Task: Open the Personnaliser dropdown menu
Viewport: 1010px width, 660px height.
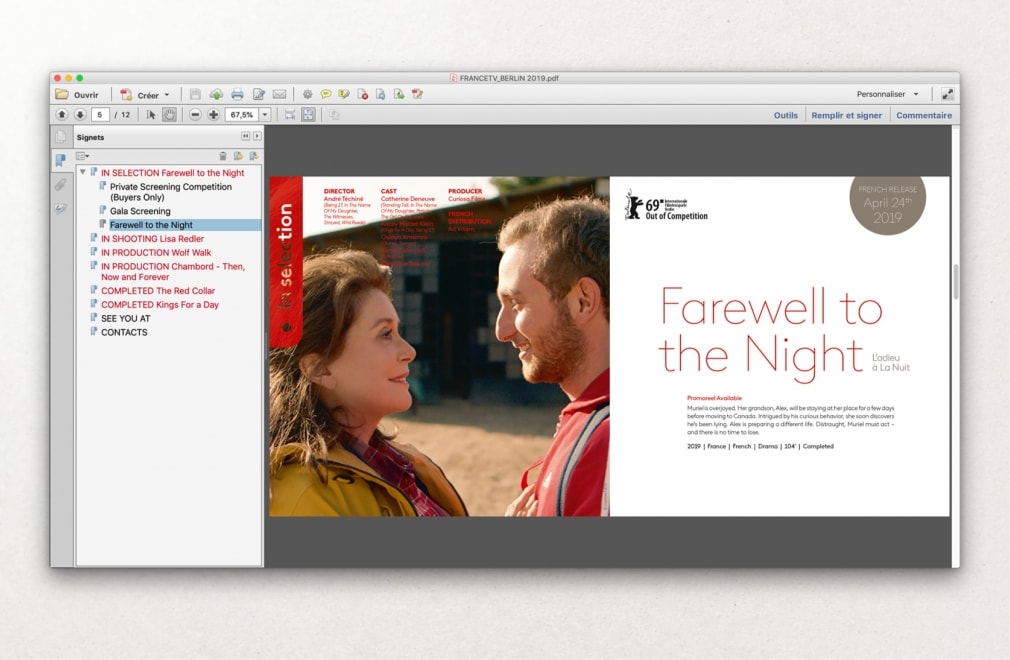Action: (887, 94)
